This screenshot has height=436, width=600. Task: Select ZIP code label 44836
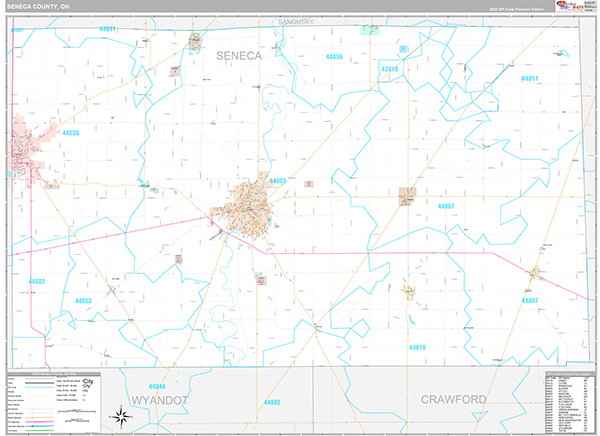pos(334,57)
